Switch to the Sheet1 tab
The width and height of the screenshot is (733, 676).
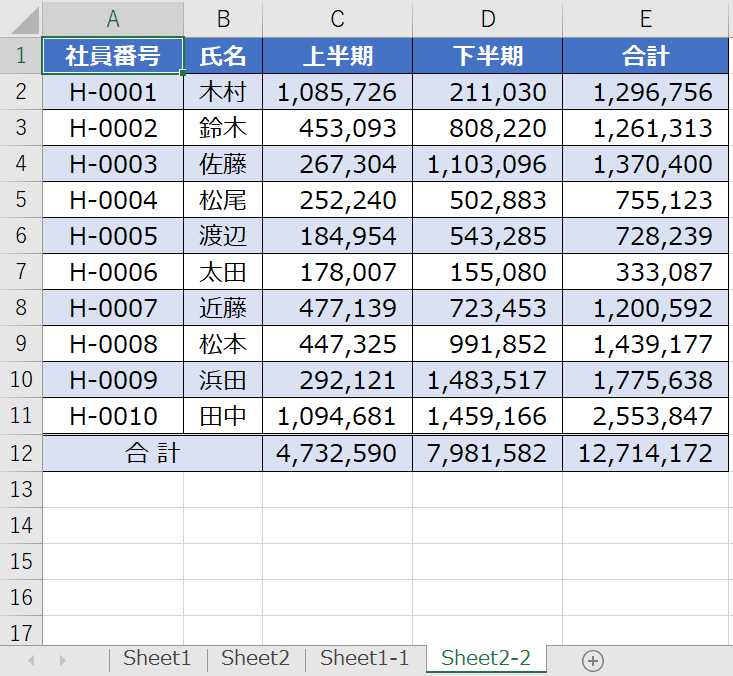[x=157, y=658]
